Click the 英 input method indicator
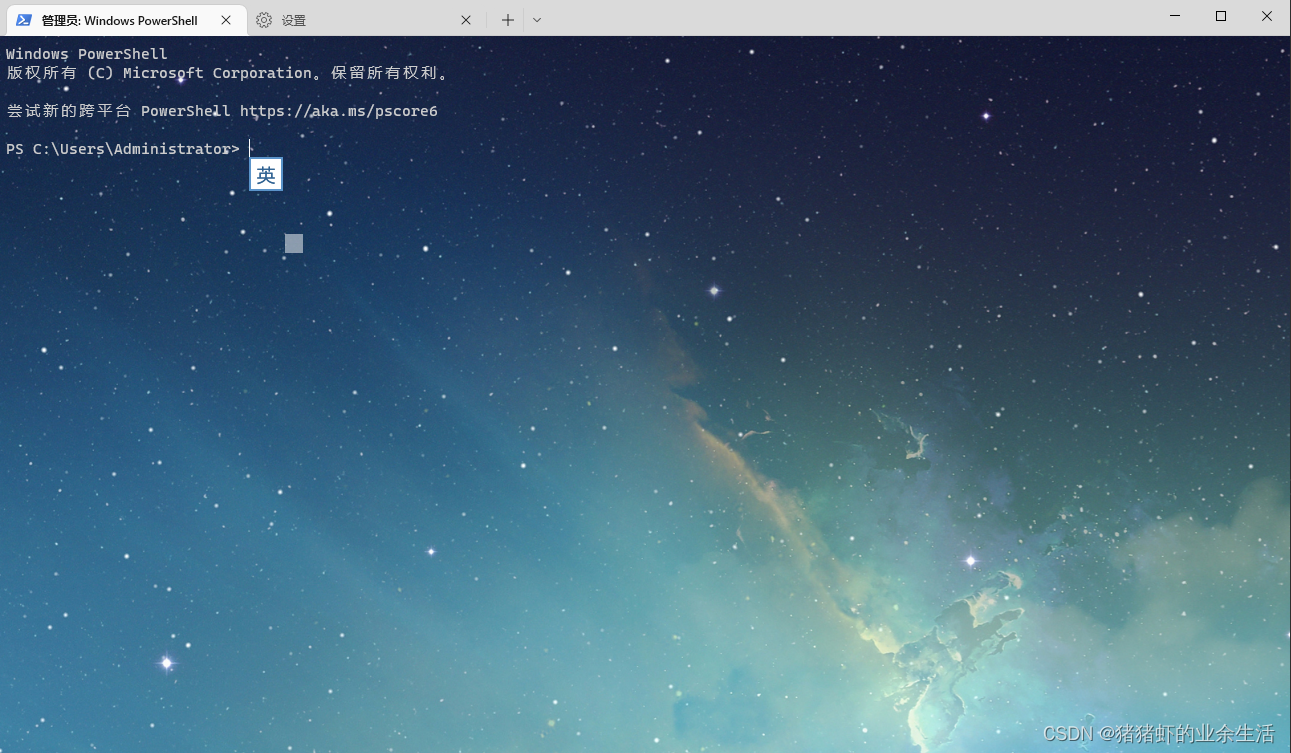Viewport: 1291px width, 753px height. (x=266, y=175)
